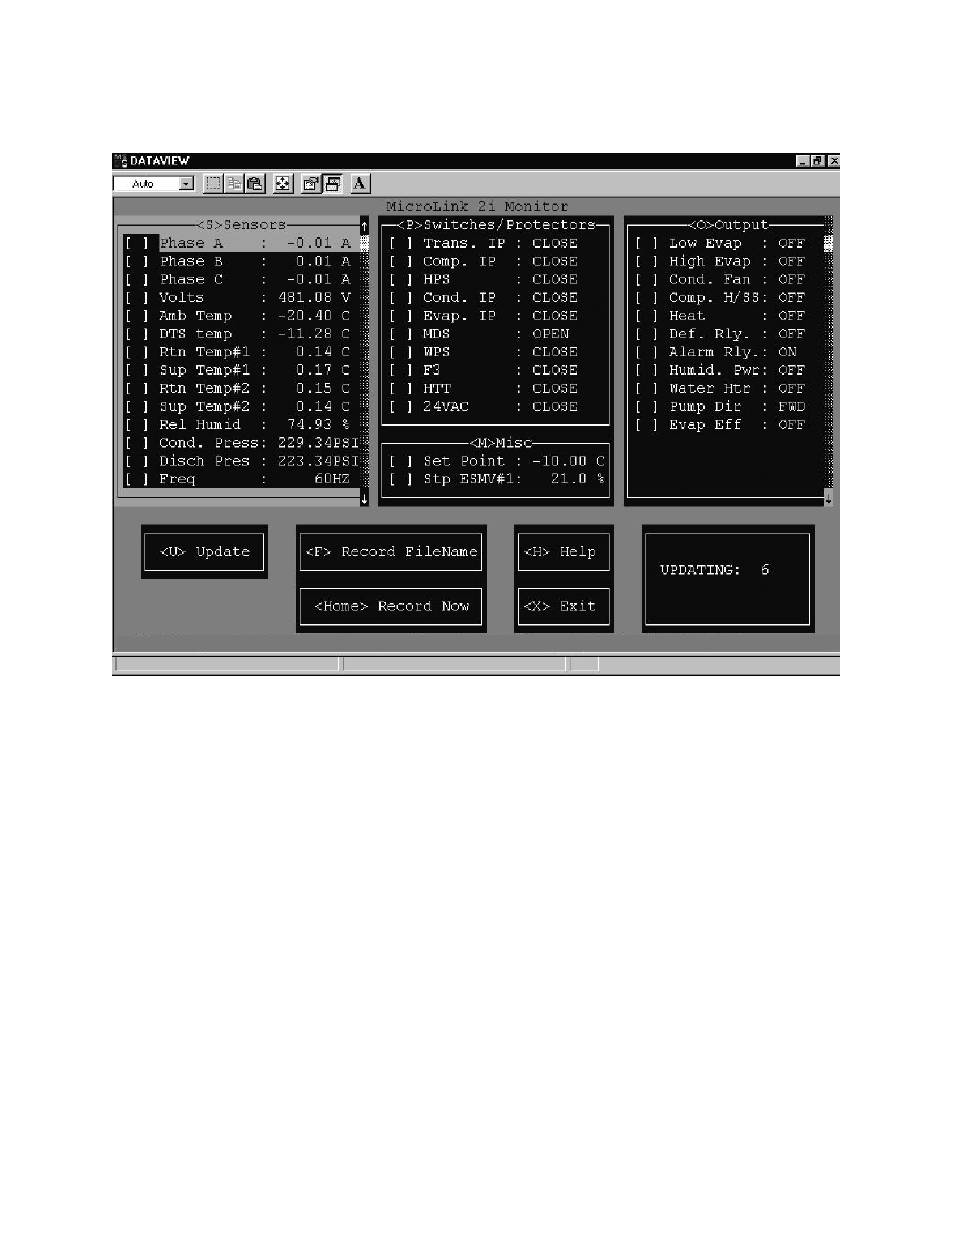The height and width of the screenshot is (1235, 954).
Task: Click the Sensors panel scroll-down arrow
Action: tap(364, 498)
